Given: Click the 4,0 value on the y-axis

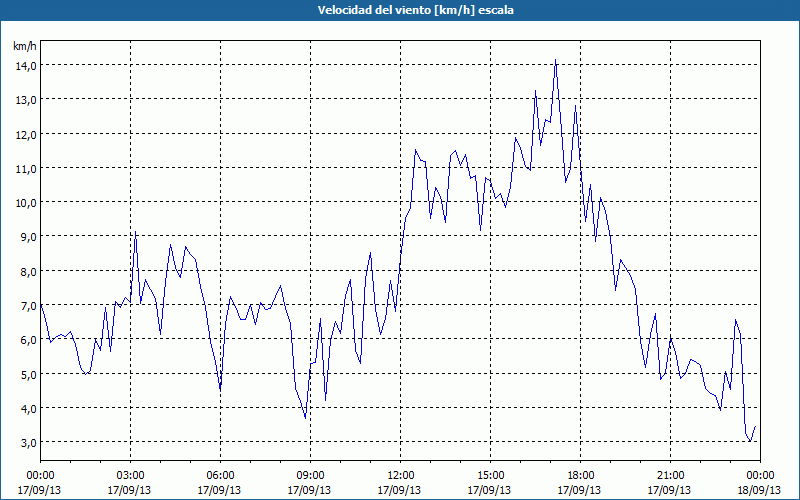Looking at the screenshot, I should point(27,408).
